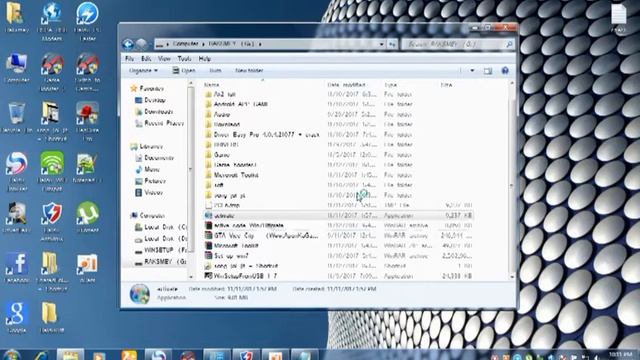Open the Tools menu

pyautogui.click(x=184, y=59)
